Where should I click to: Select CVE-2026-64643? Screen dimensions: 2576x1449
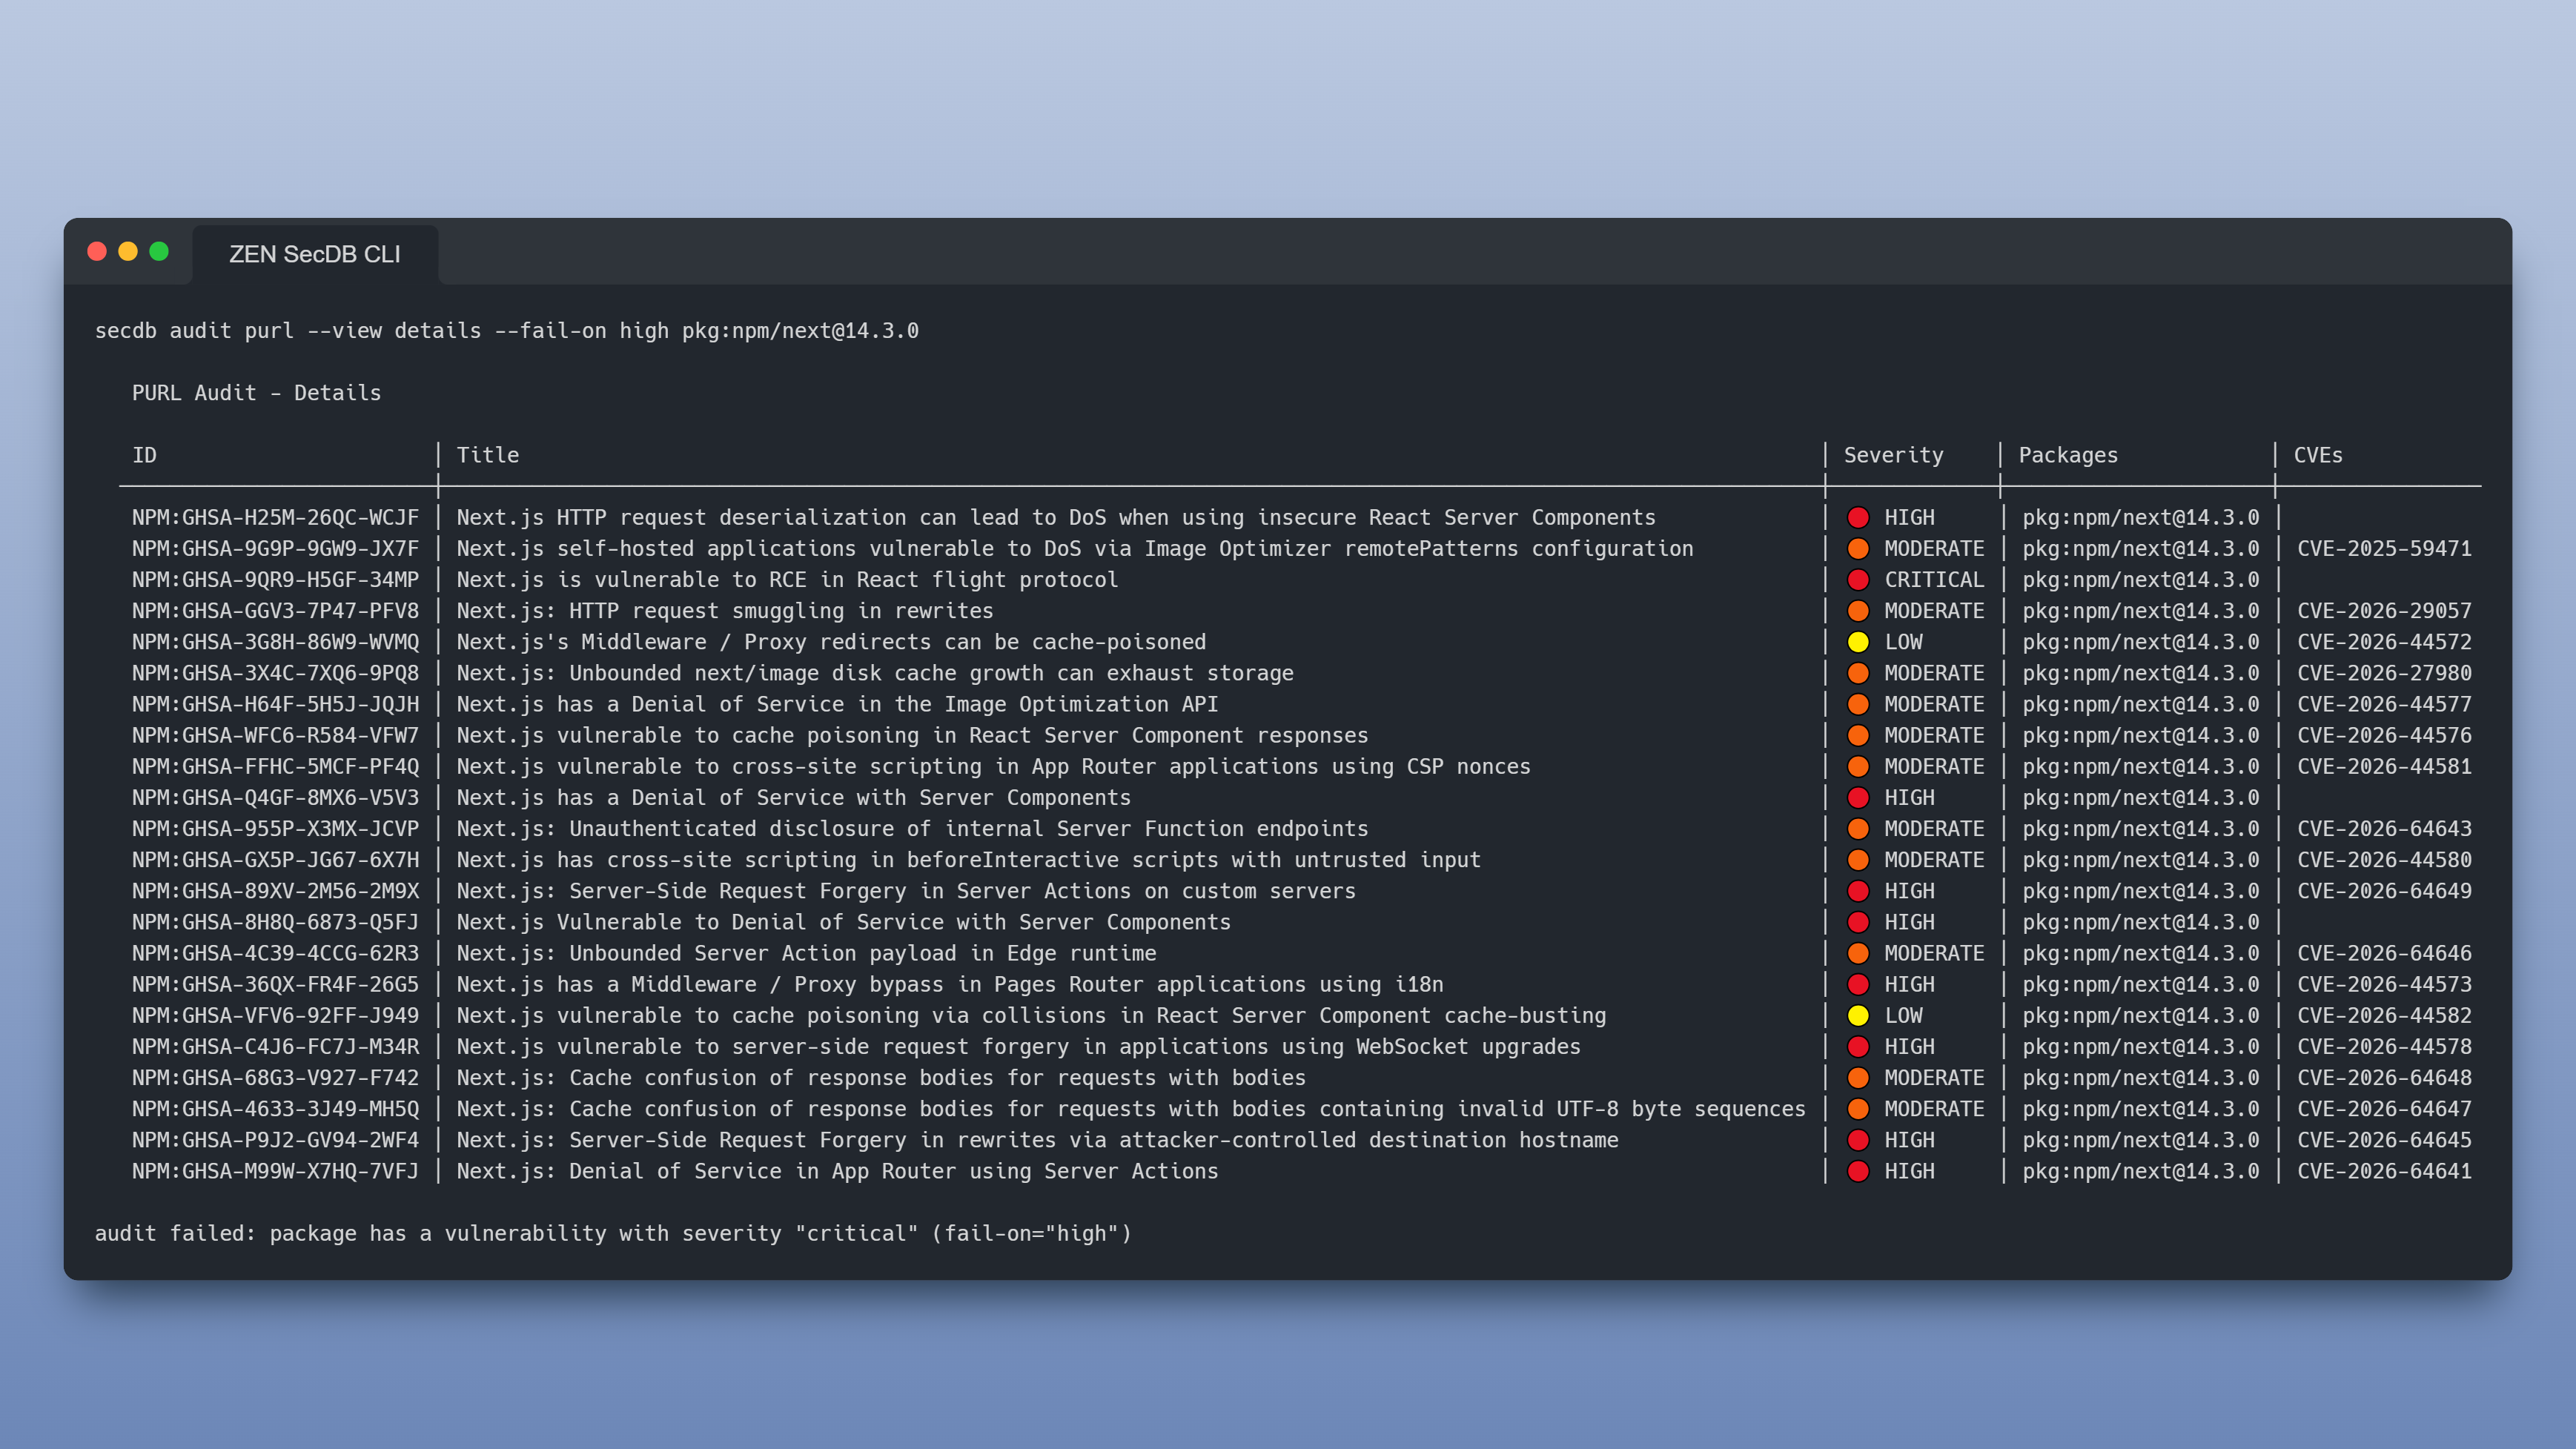(x=2384, y=828)
